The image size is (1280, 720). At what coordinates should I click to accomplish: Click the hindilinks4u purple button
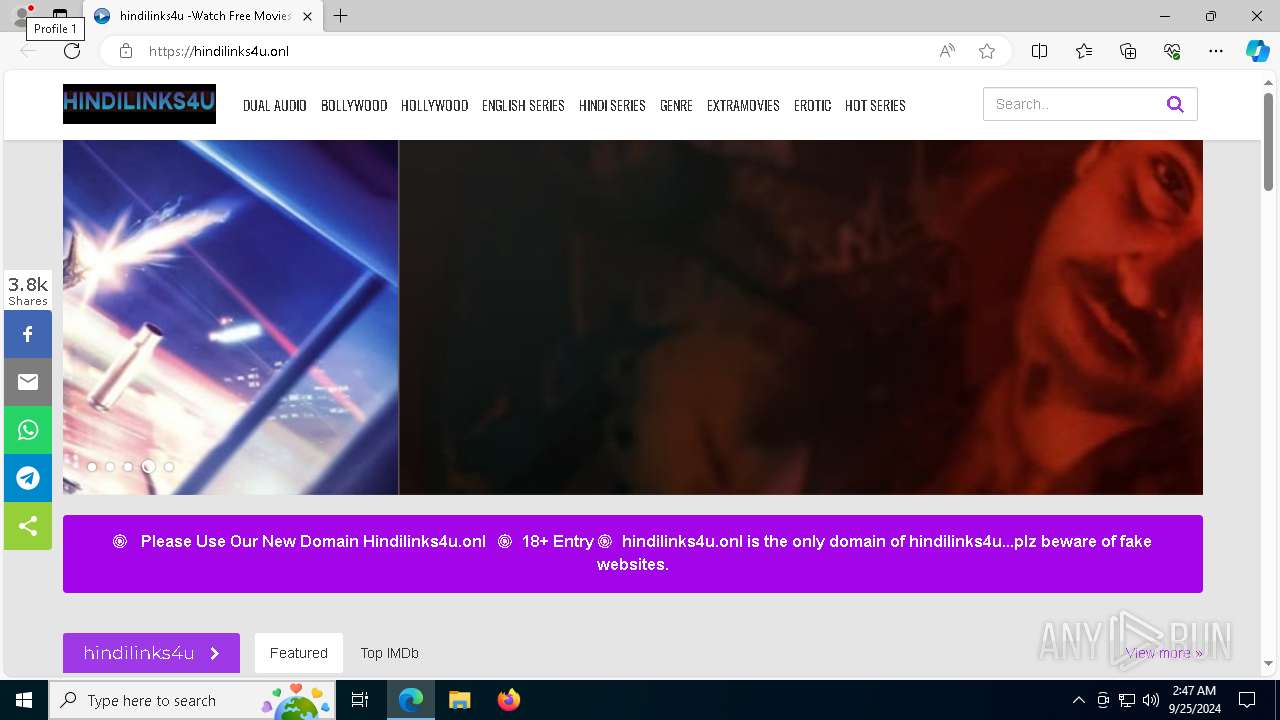151,653
